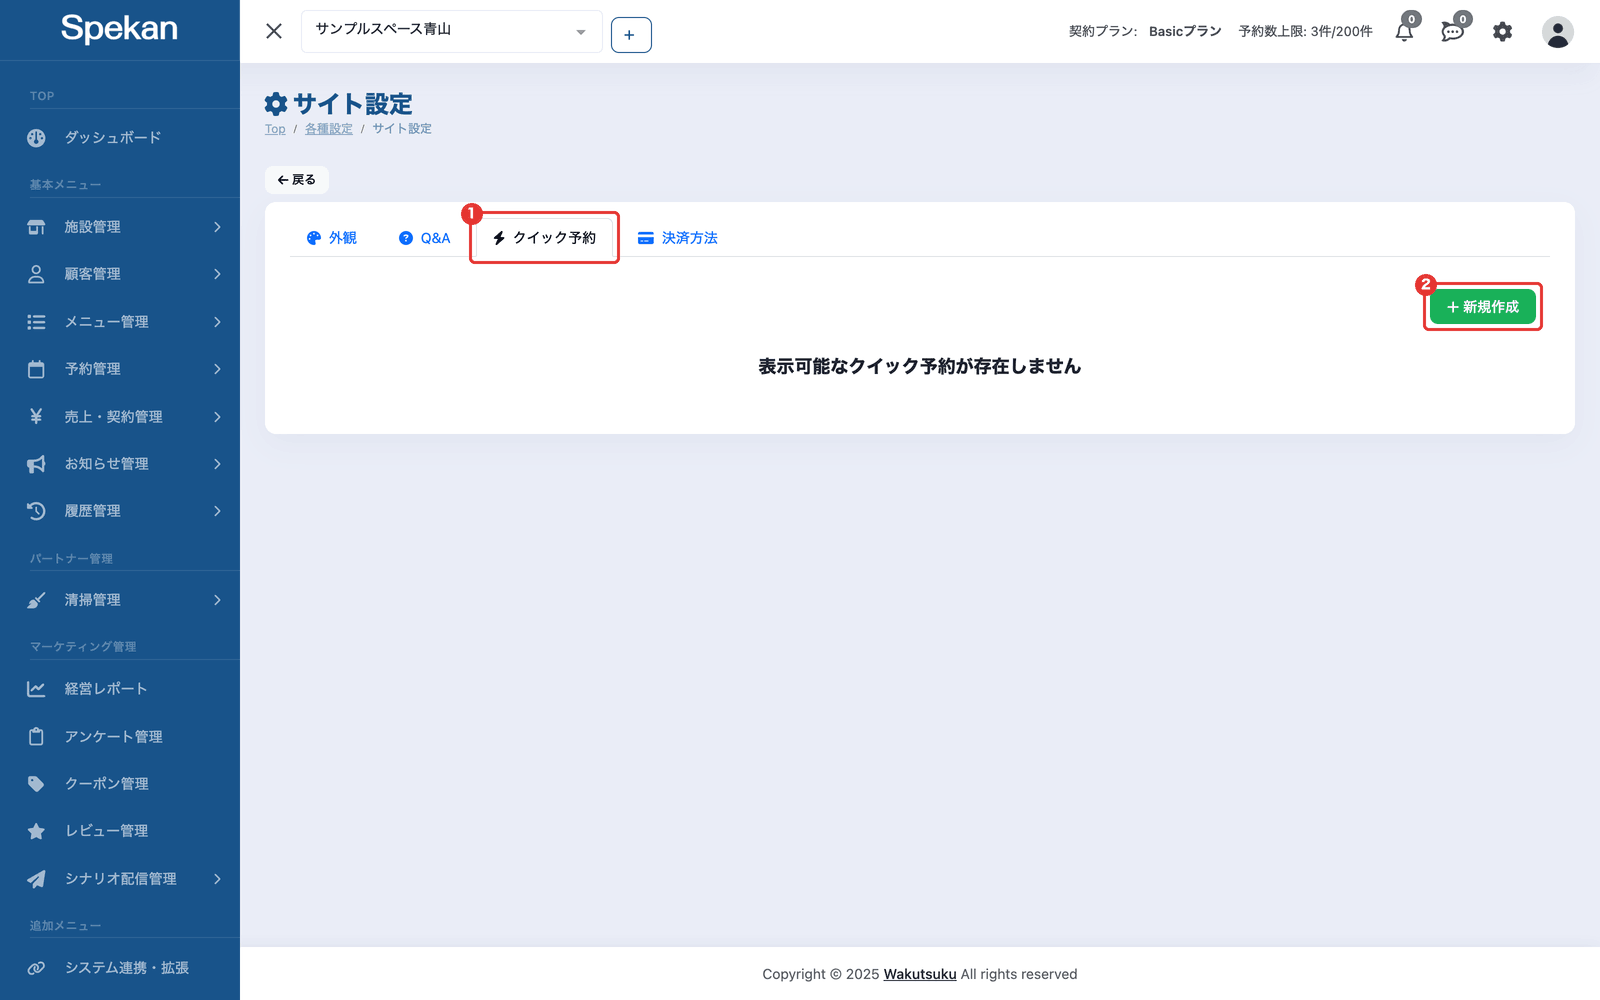The image size is (1600, 1000).
Task: Expand the 施設管理 chevron
Action: pos(217,227)
